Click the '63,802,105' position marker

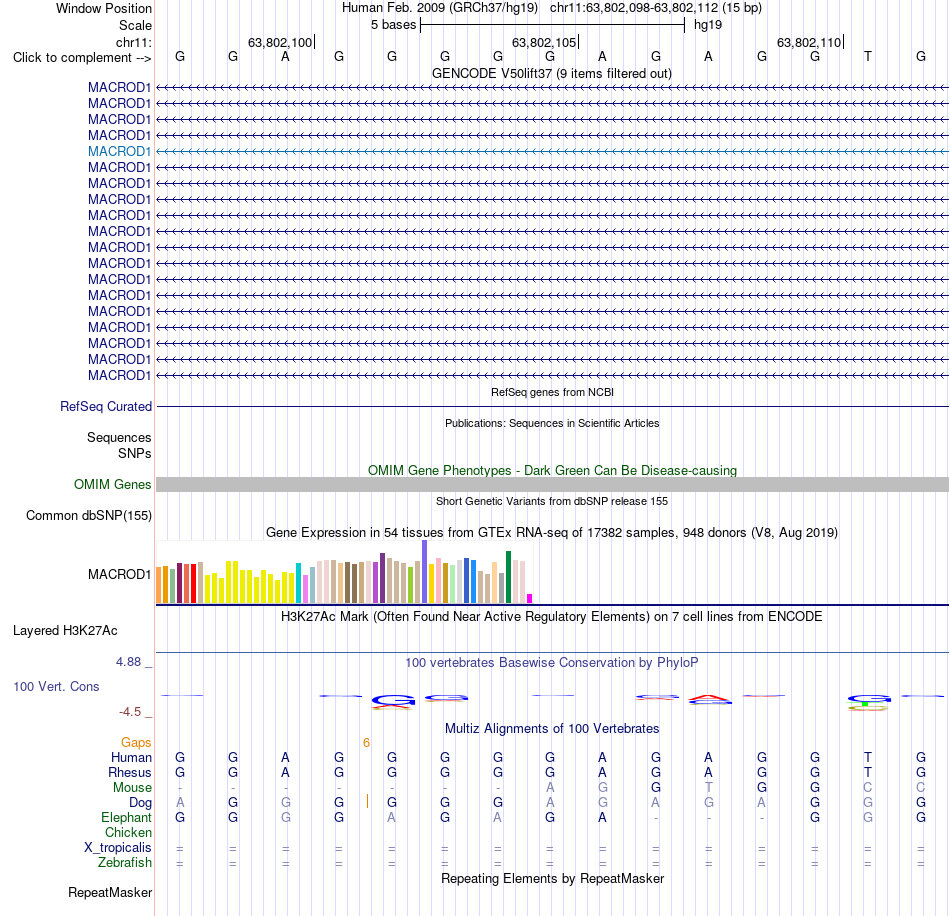[545, 43]
